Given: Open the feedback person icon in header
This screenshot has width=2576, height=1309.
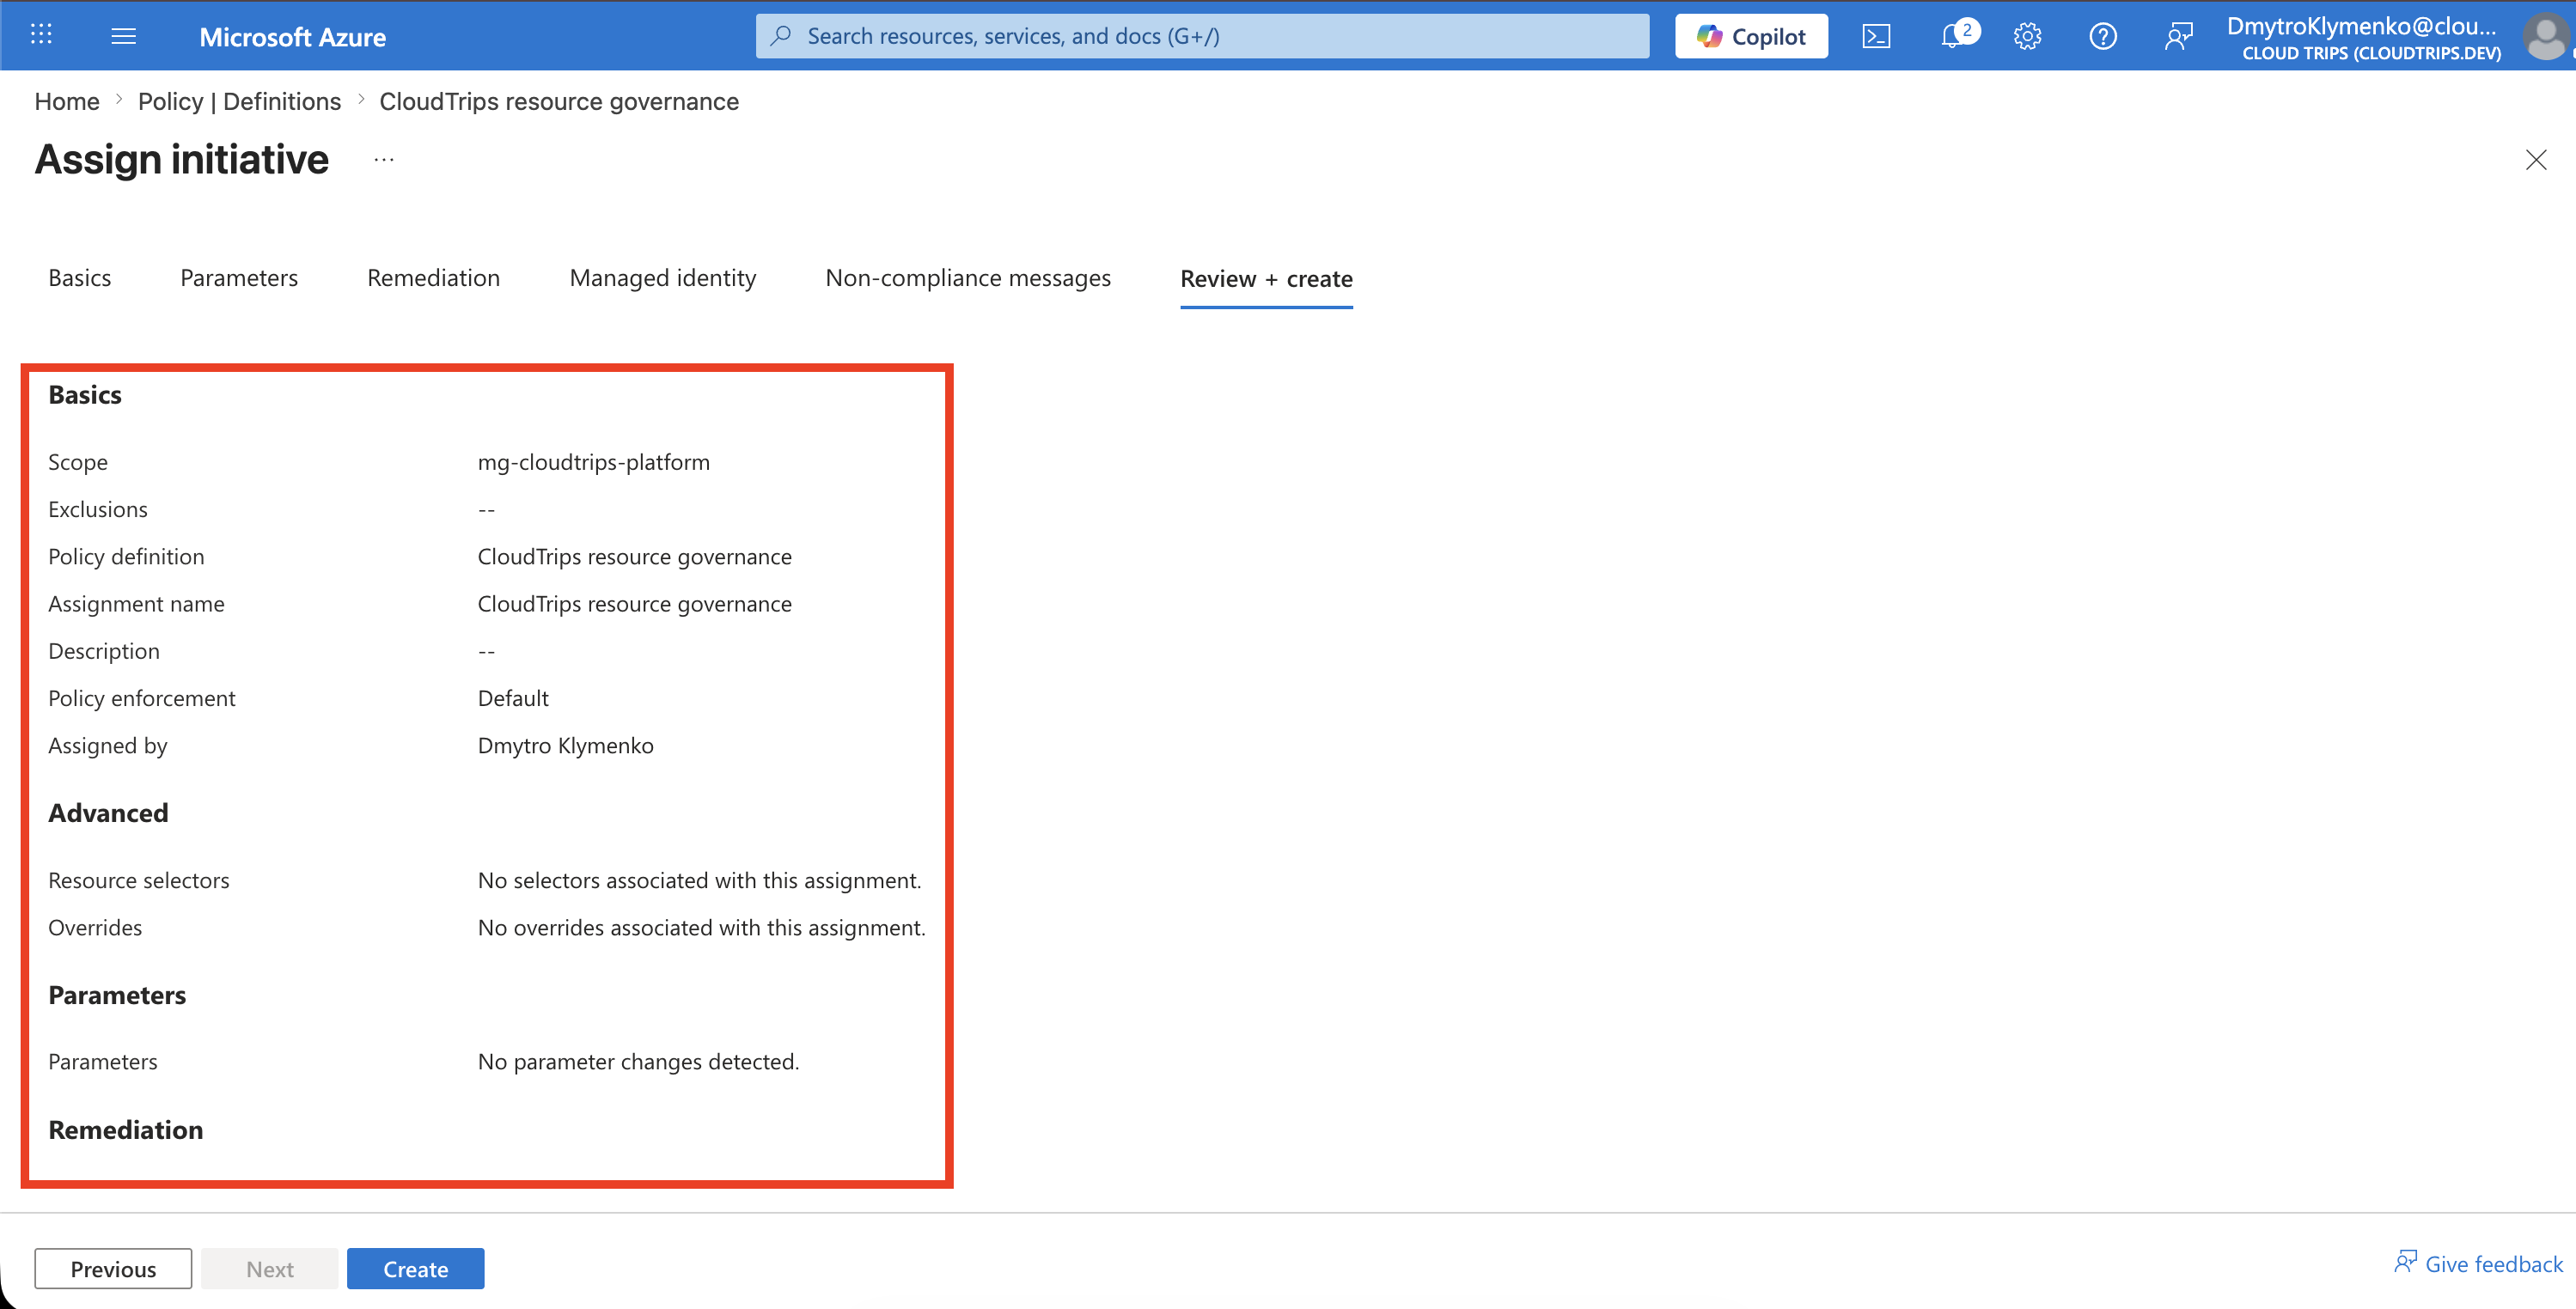Looking at the screenshot, I should point(2178,36).
